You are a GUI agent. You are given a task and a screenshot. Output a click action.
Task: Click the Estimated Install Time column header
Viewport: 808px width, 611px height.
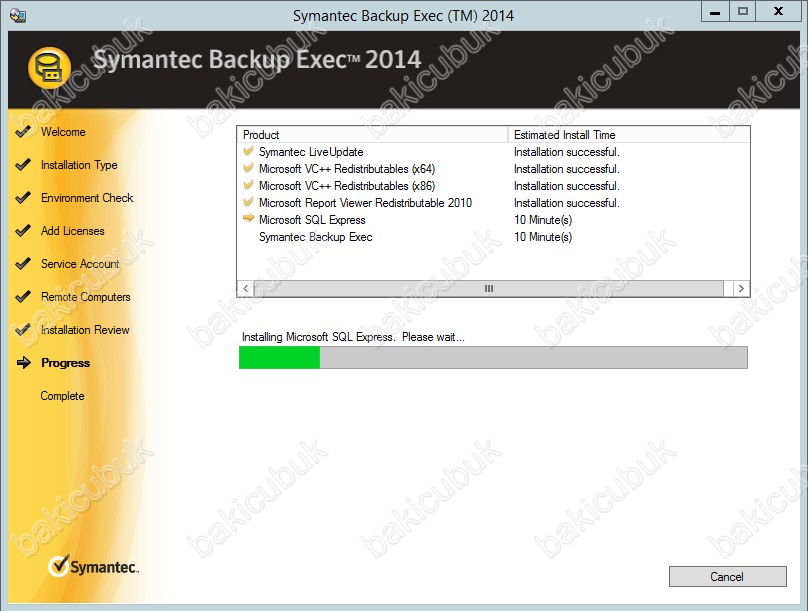(629, 135)
